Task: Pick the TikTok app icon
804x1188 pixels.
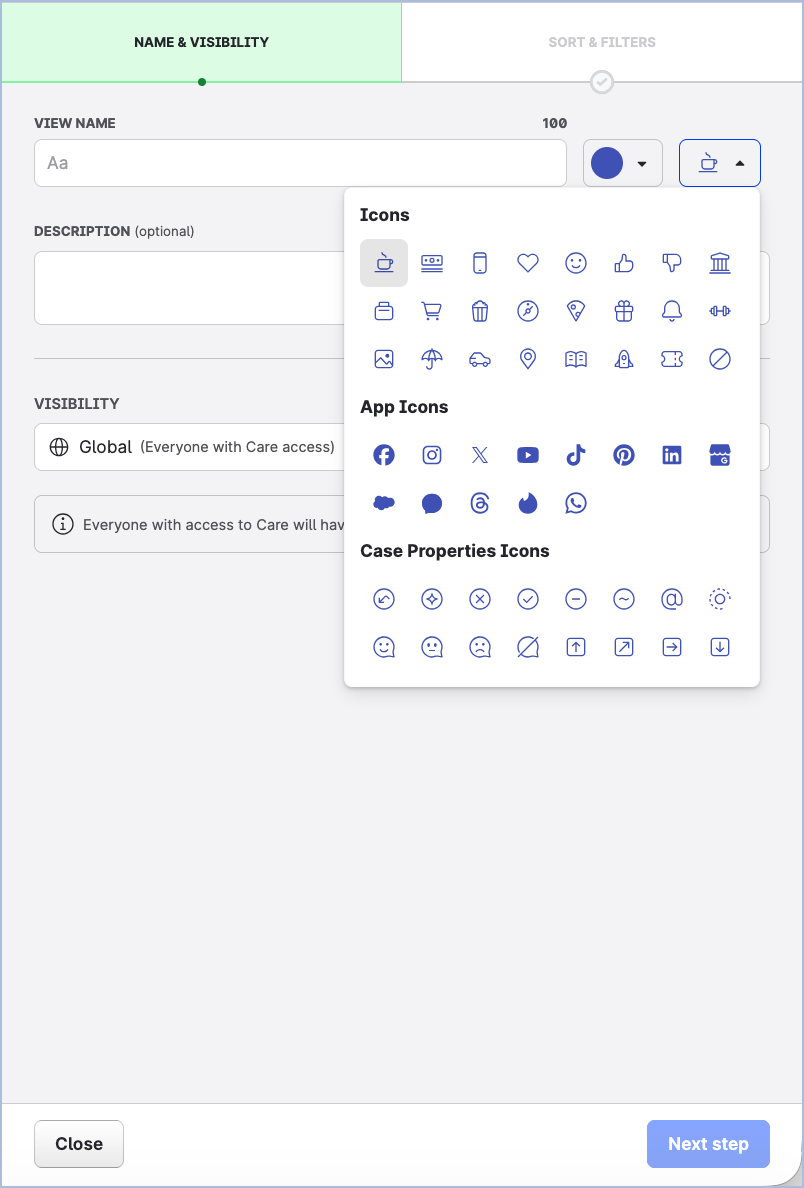Action: [576, 455]
